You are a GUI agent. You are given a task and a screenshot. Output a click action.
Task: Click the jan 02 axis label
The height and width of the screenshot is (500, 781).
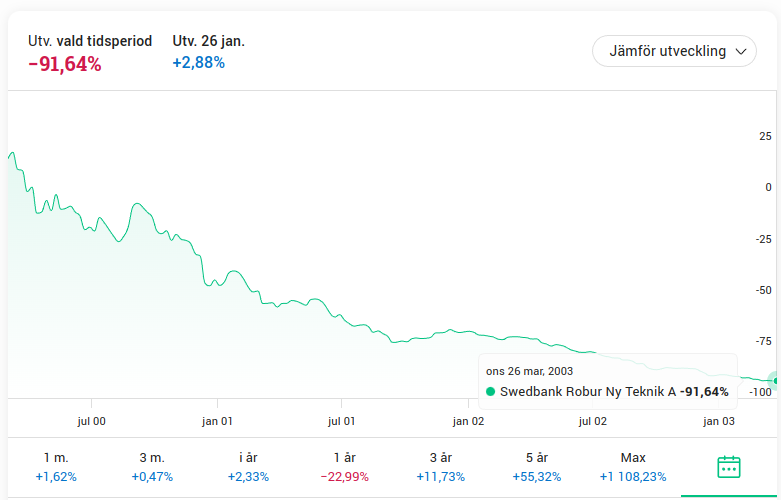(468, 422)
